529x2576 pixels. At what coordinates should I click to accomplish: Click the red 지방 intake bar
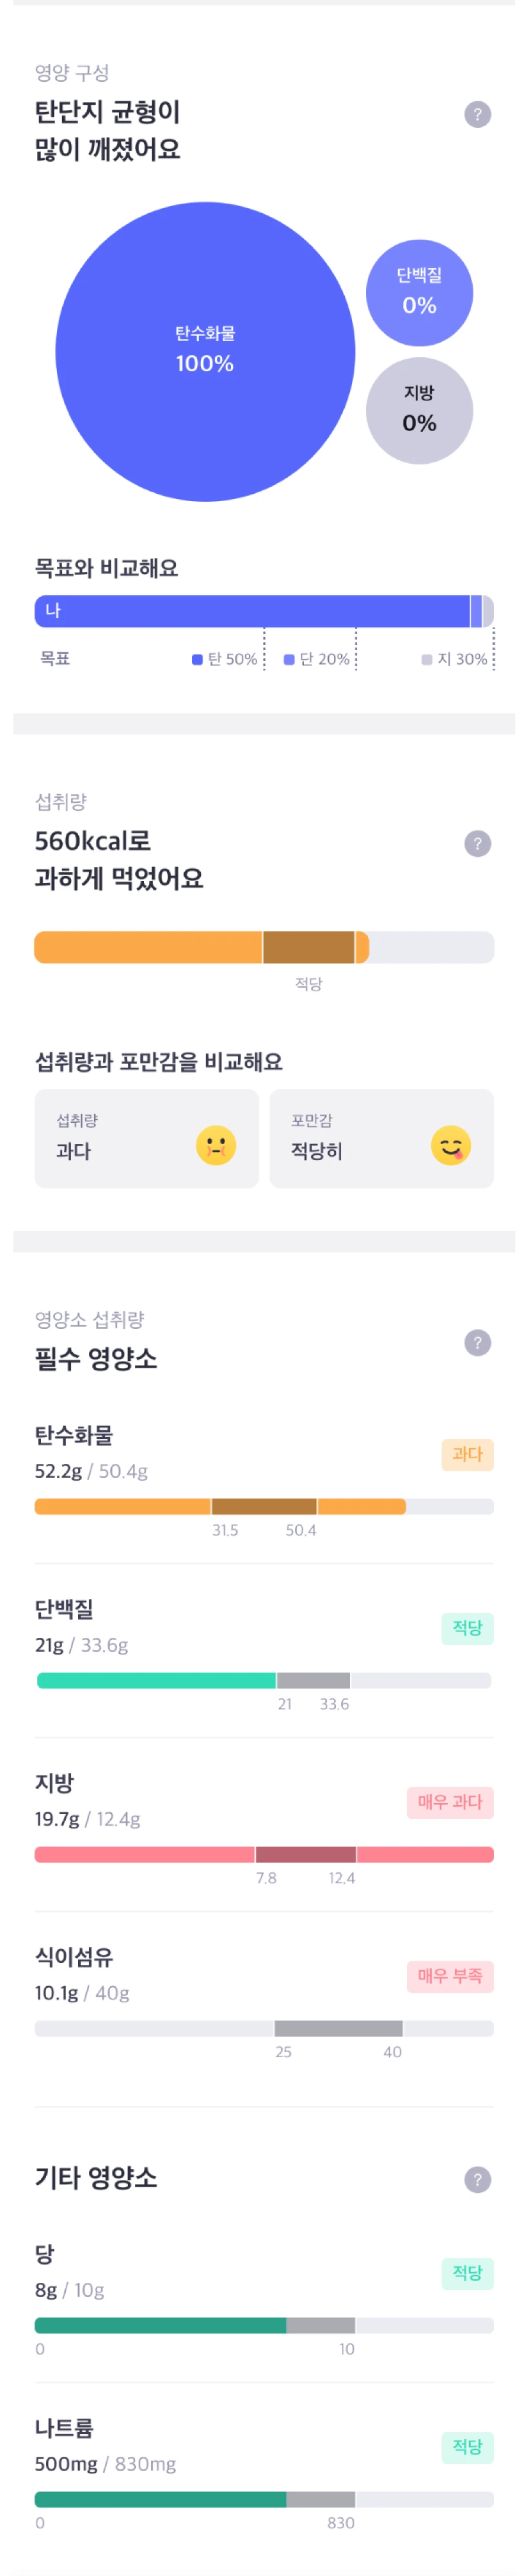point(264,1854)
